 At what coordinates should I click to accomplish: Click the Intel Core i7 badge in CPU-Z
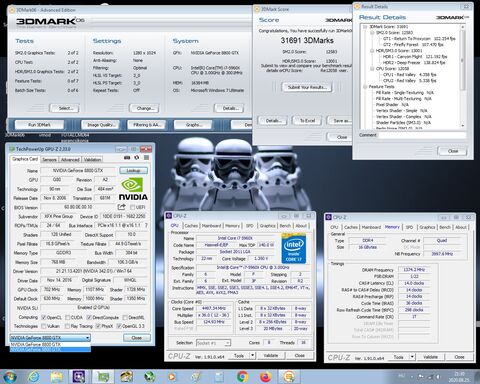[294, 248]
